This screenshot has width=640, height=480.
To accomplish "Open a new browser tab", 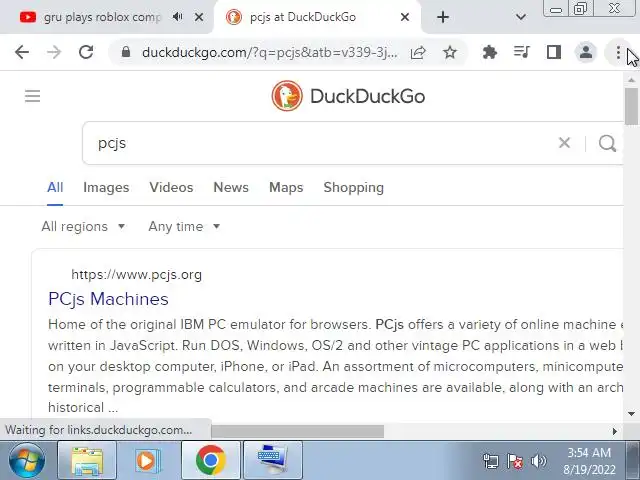I will (443, 17).
